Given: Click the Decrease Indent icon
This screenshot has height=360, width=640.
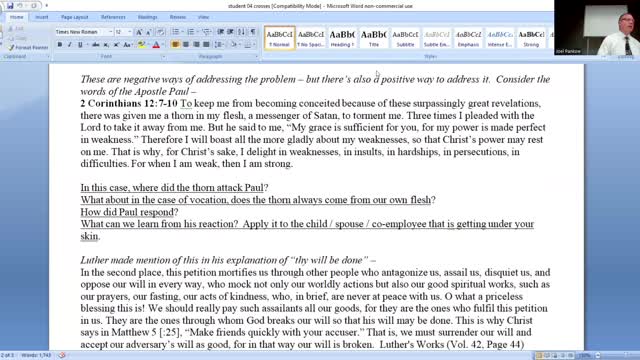Looking at the screenshot, I should click(x=220, y=32).
